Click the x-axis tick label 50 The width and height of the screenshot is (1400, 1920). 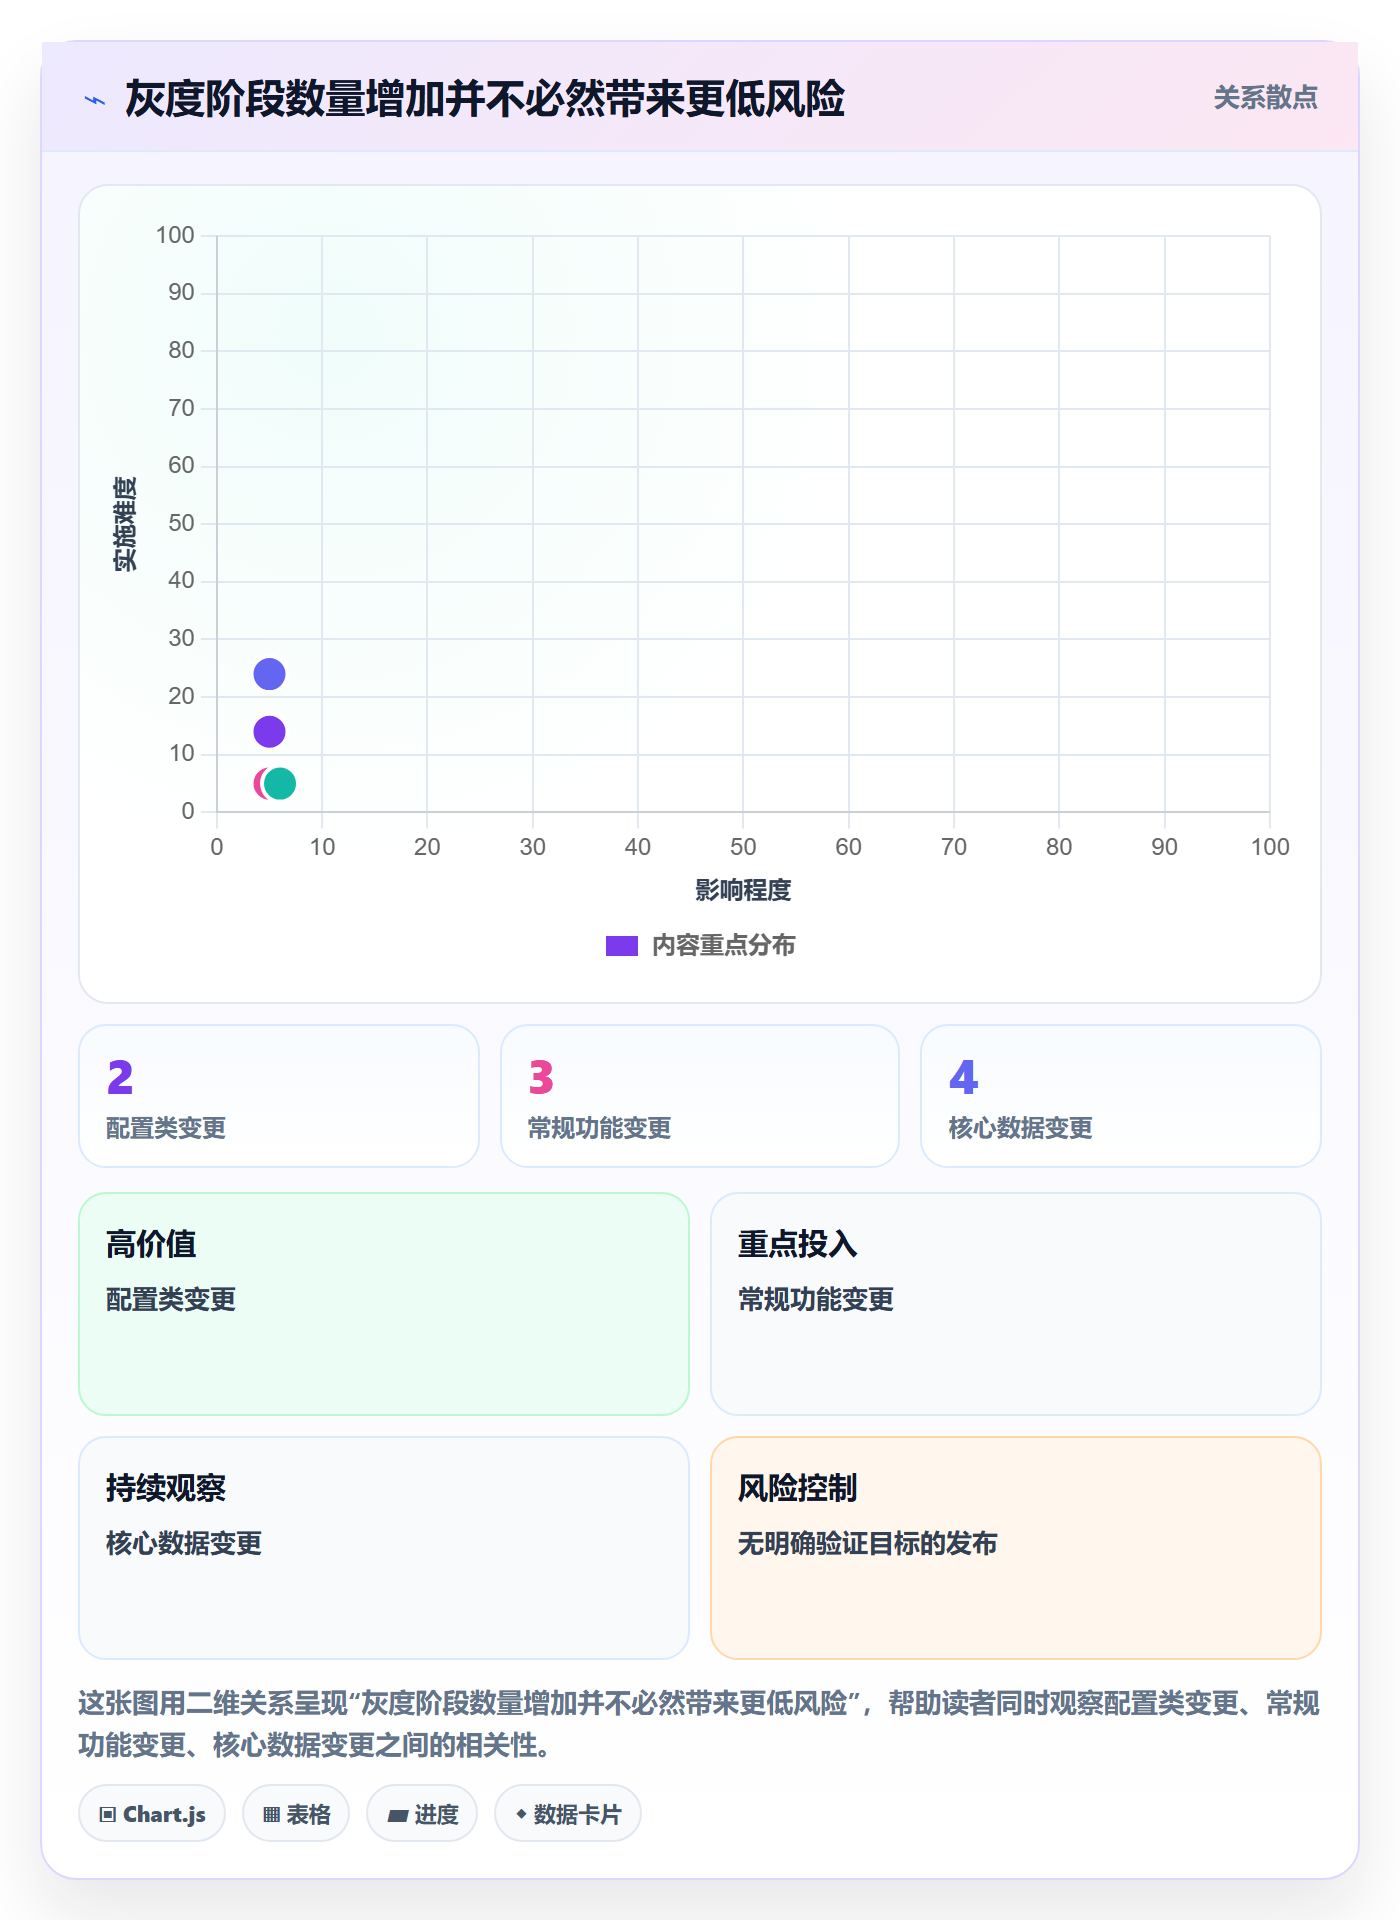pos(743,847)
